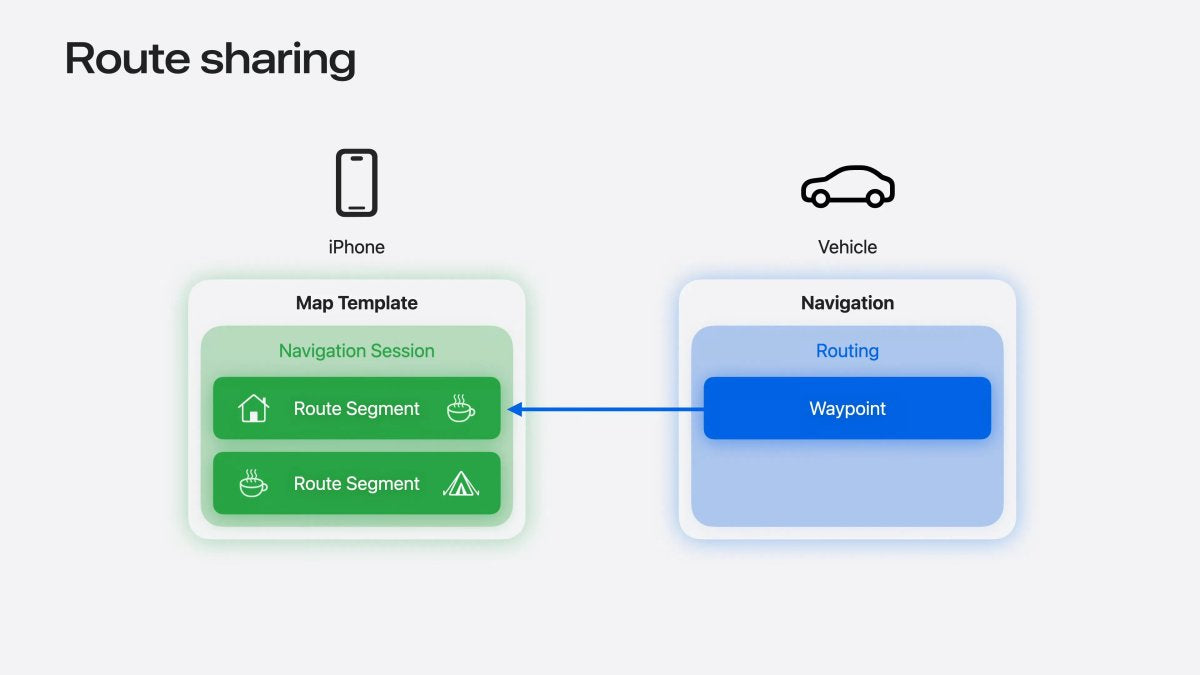Click the tent icon in second Route Segment
The image size is (1200, 675).
coord(460,484)
